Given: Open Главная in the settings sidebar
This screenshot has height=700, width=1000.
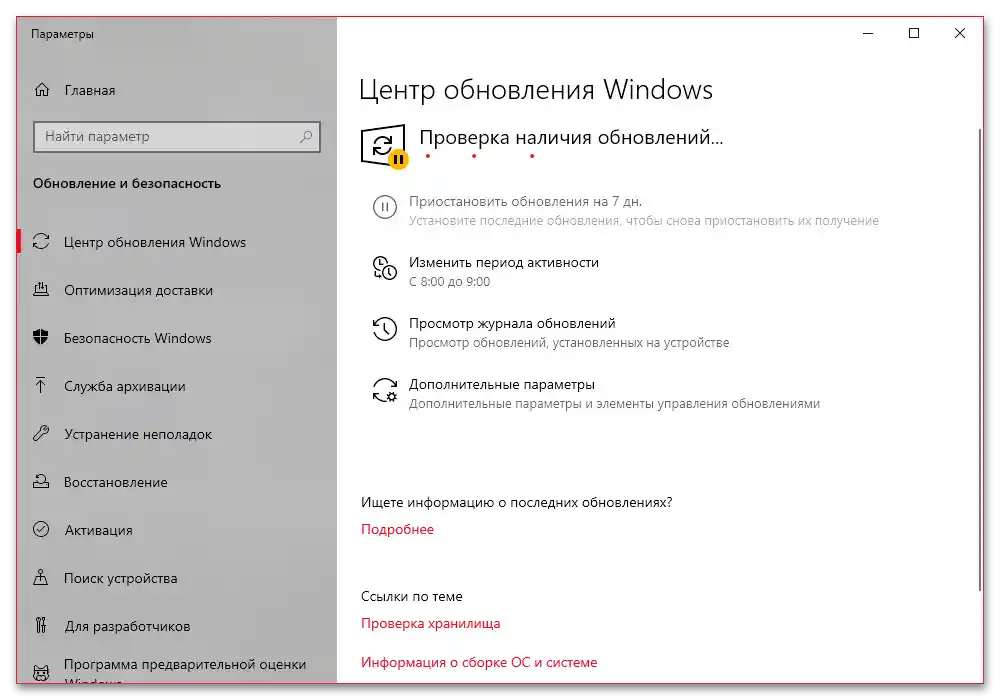Looking at the screenshot, I should click(89, 91).
